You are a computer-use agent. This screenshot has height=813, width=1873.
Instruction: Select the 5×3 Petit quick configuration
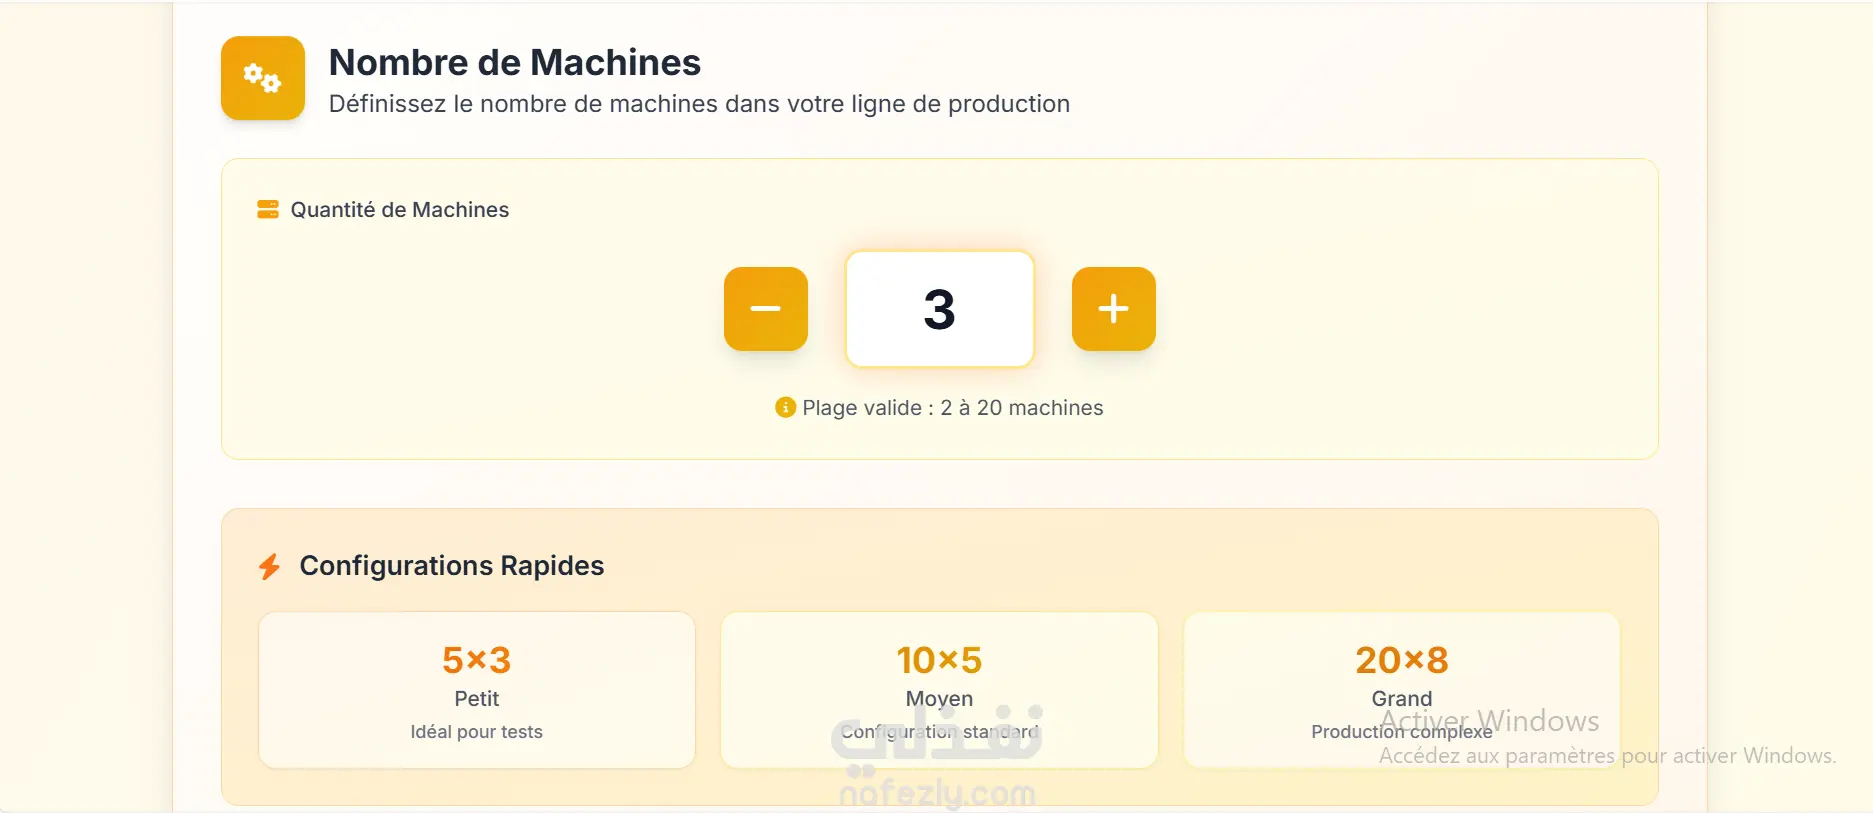click(x=477, y=689)
